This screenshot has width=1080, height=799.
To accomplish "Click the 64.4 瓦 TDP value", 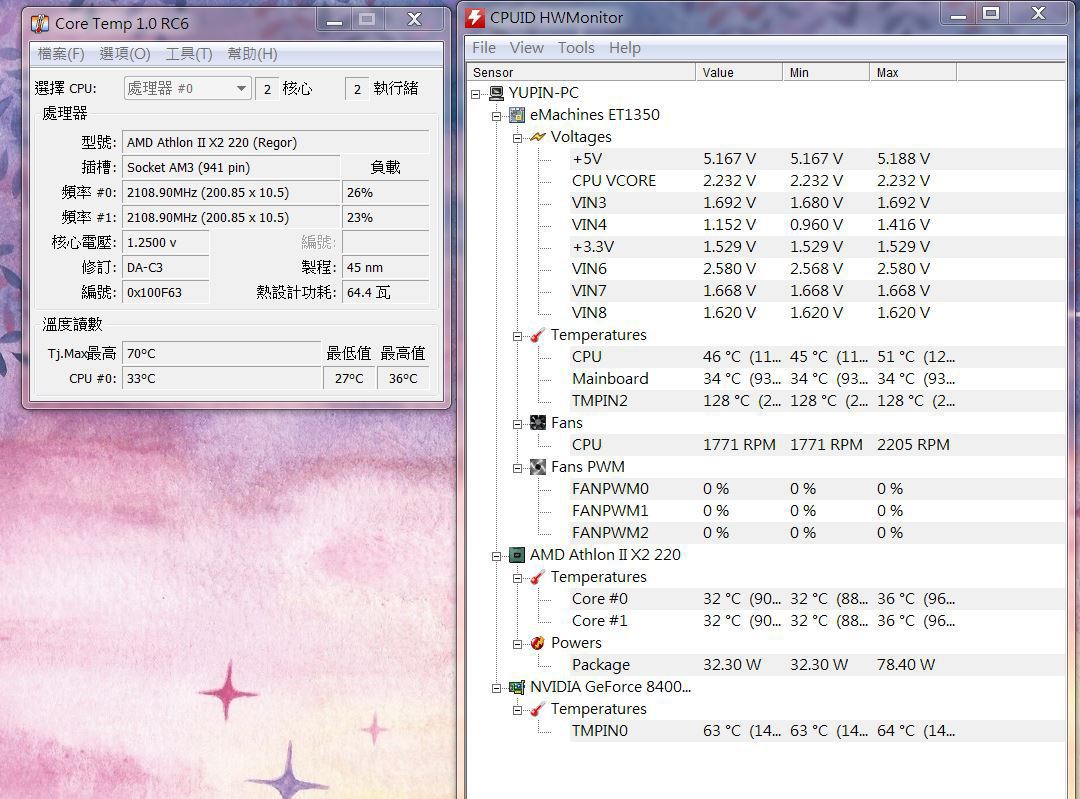I will coord(385,292).
